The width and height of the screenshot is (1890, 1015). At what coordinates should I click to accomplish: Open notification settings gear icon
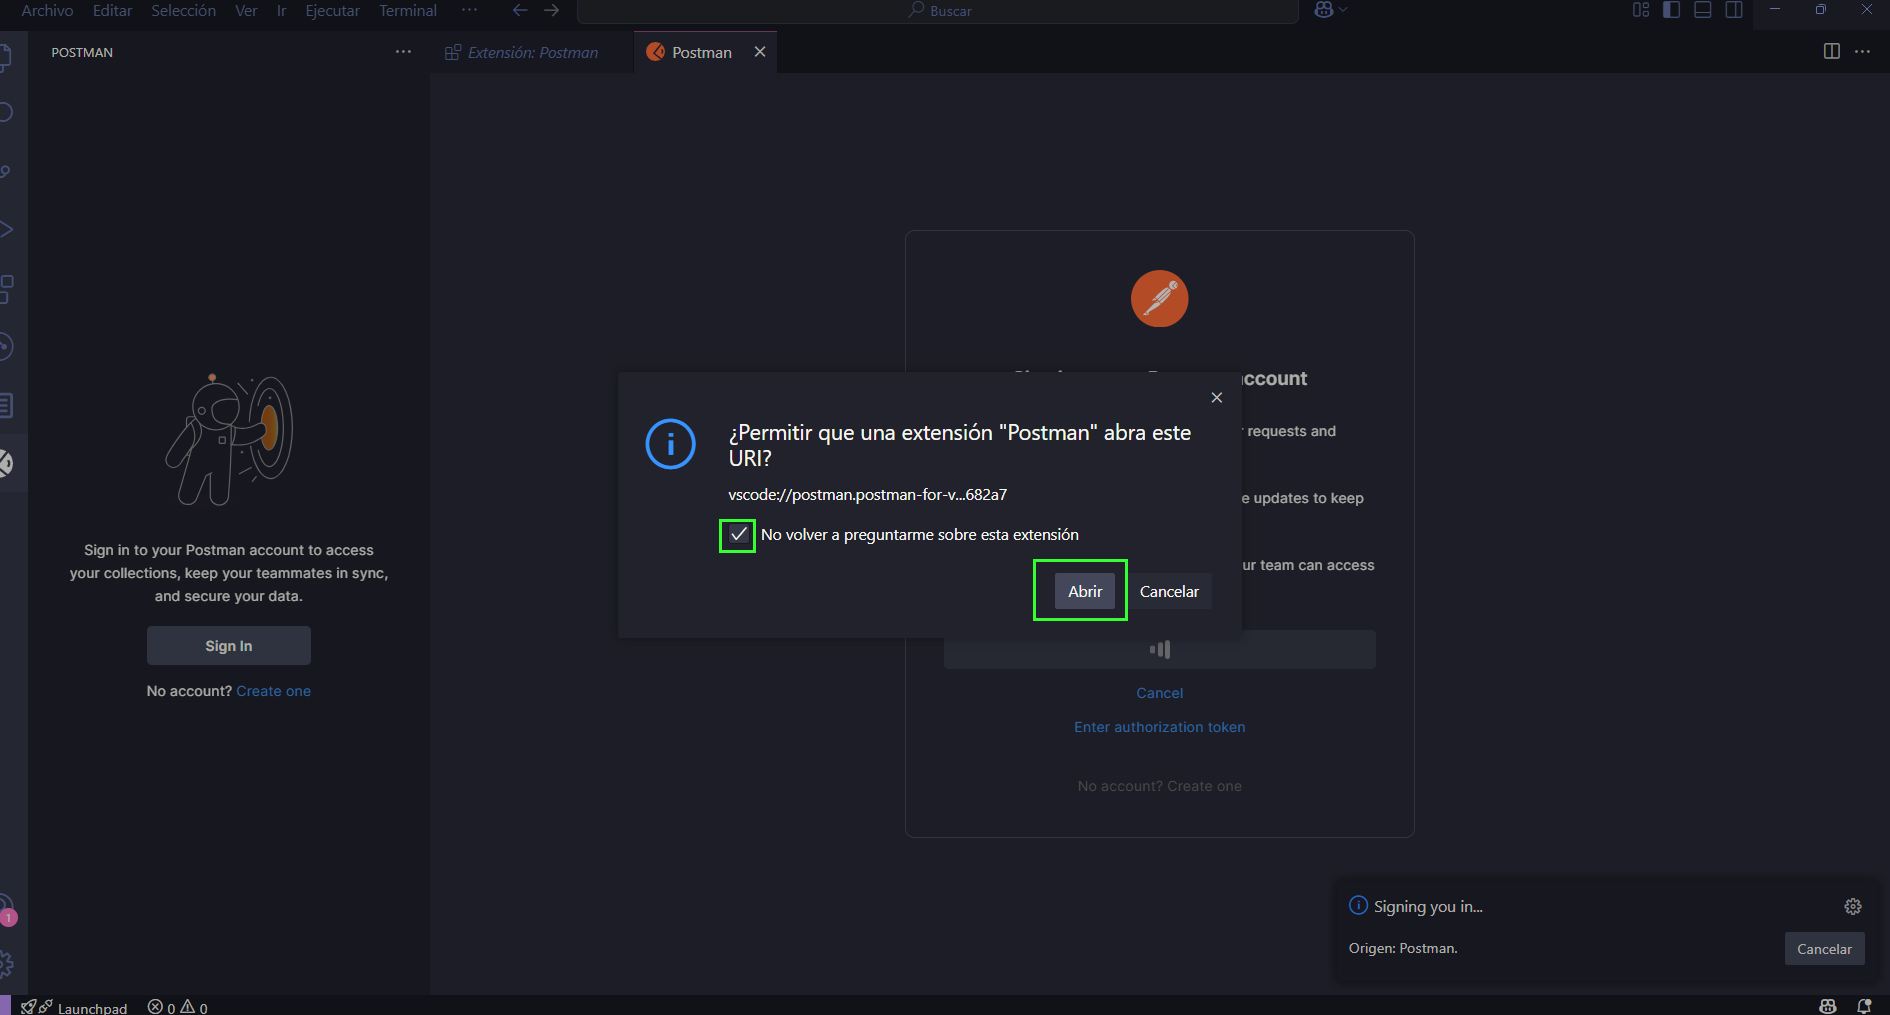[1852, 906]
